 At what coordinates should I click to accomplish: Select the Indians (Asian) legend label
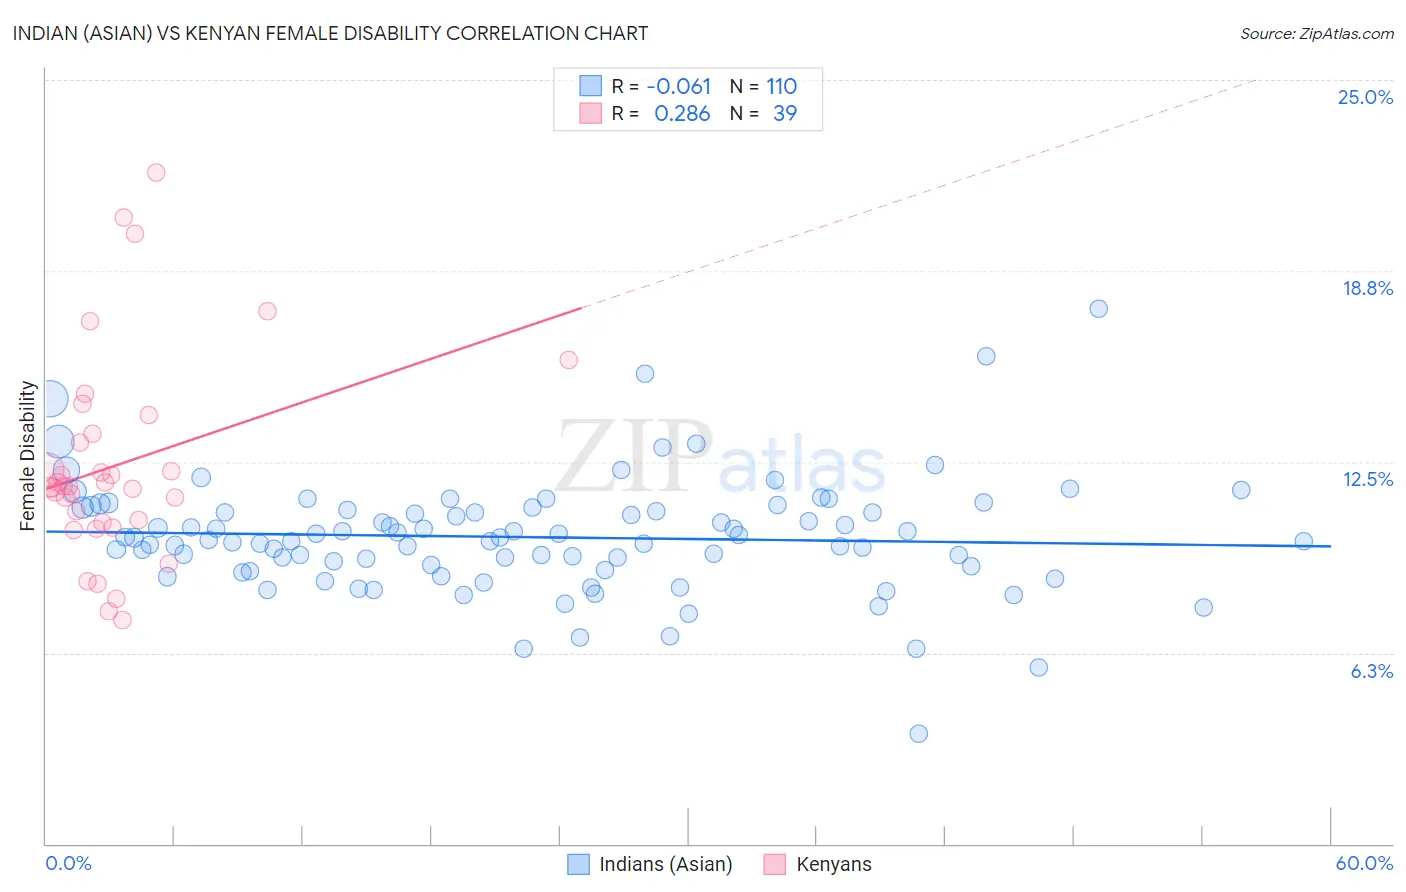click(x=666, y=864)
